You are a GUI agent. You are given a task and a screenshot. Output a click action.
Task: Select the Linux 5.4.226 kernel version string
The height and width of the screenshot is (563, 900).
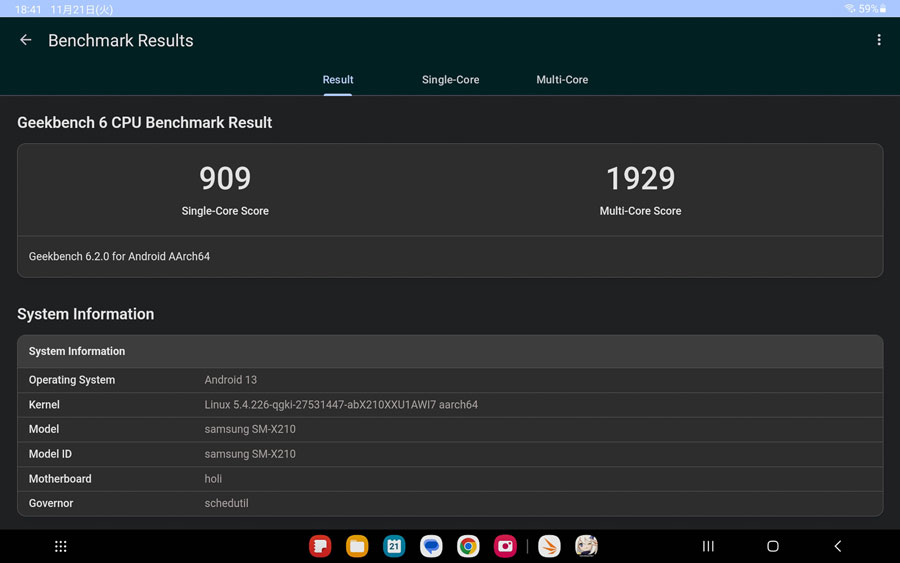click(x=341, y=405)
